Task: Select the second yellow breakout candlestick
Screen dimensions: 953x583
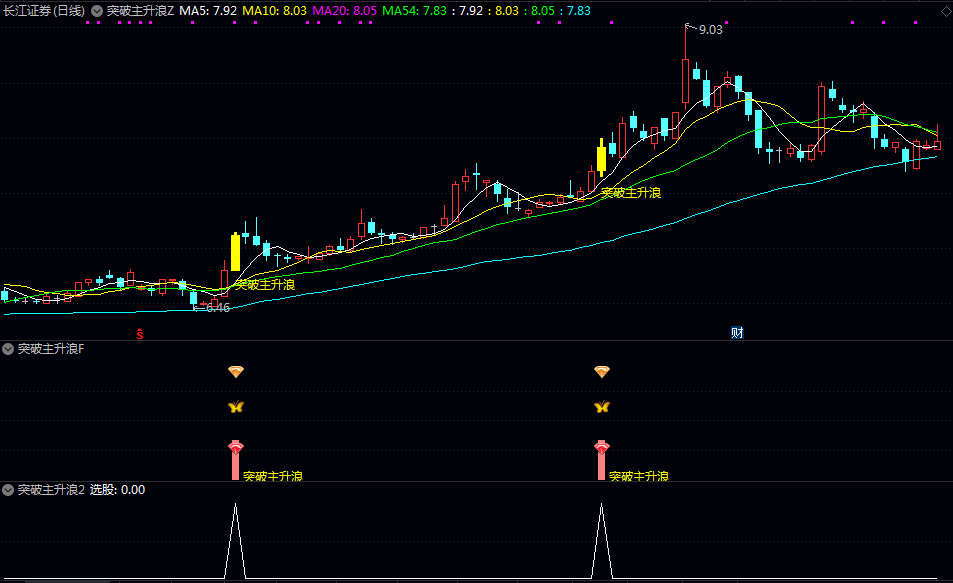Action: pos(602,157)
